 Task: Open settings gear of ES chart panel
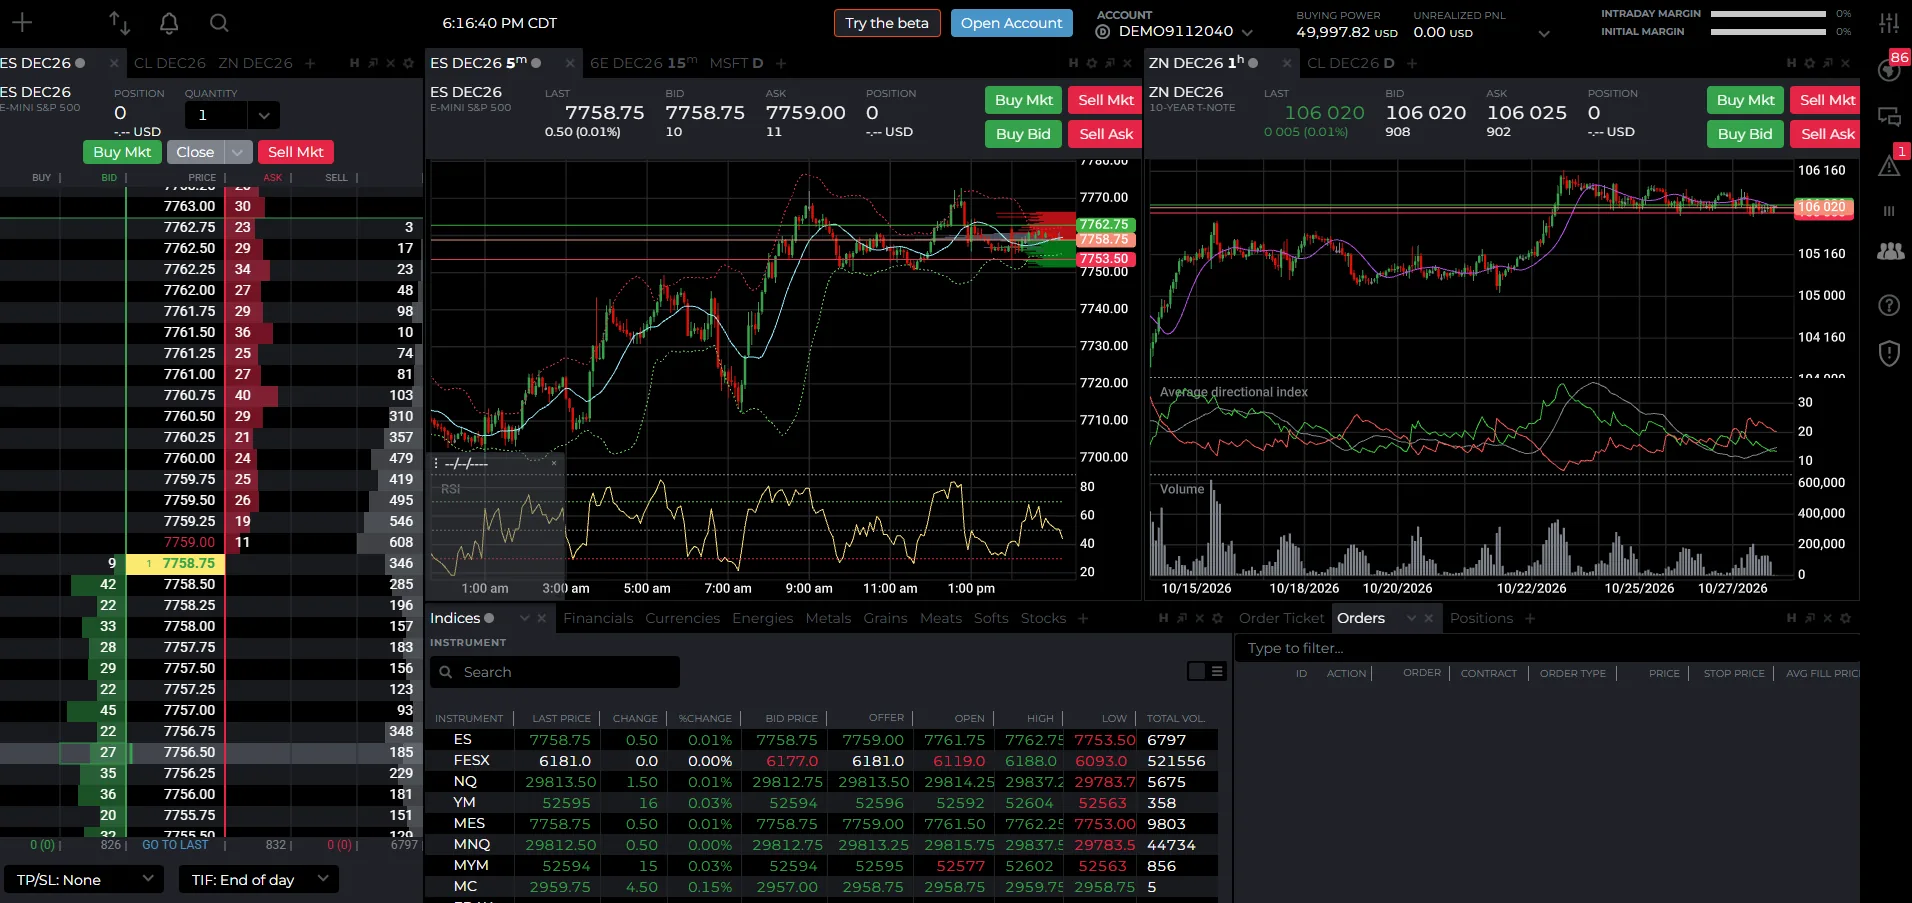click(1092, 63)
